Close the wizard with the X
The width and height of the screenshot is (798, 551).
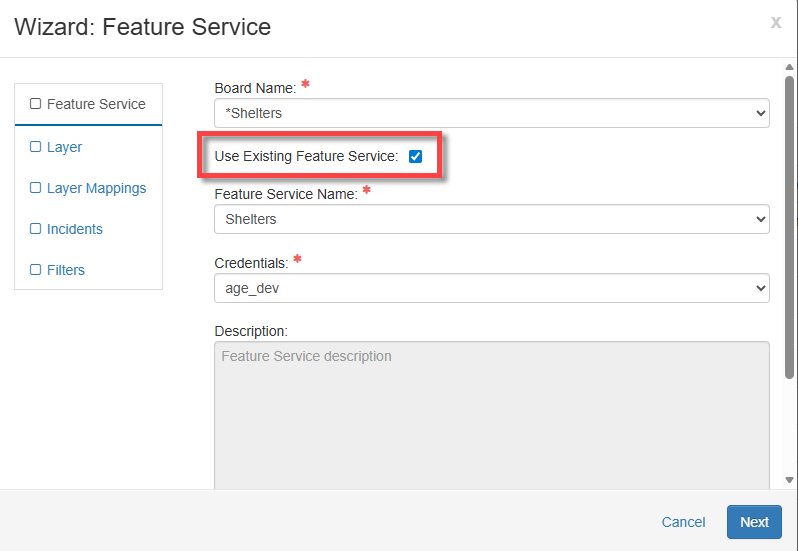pos(775,23)
